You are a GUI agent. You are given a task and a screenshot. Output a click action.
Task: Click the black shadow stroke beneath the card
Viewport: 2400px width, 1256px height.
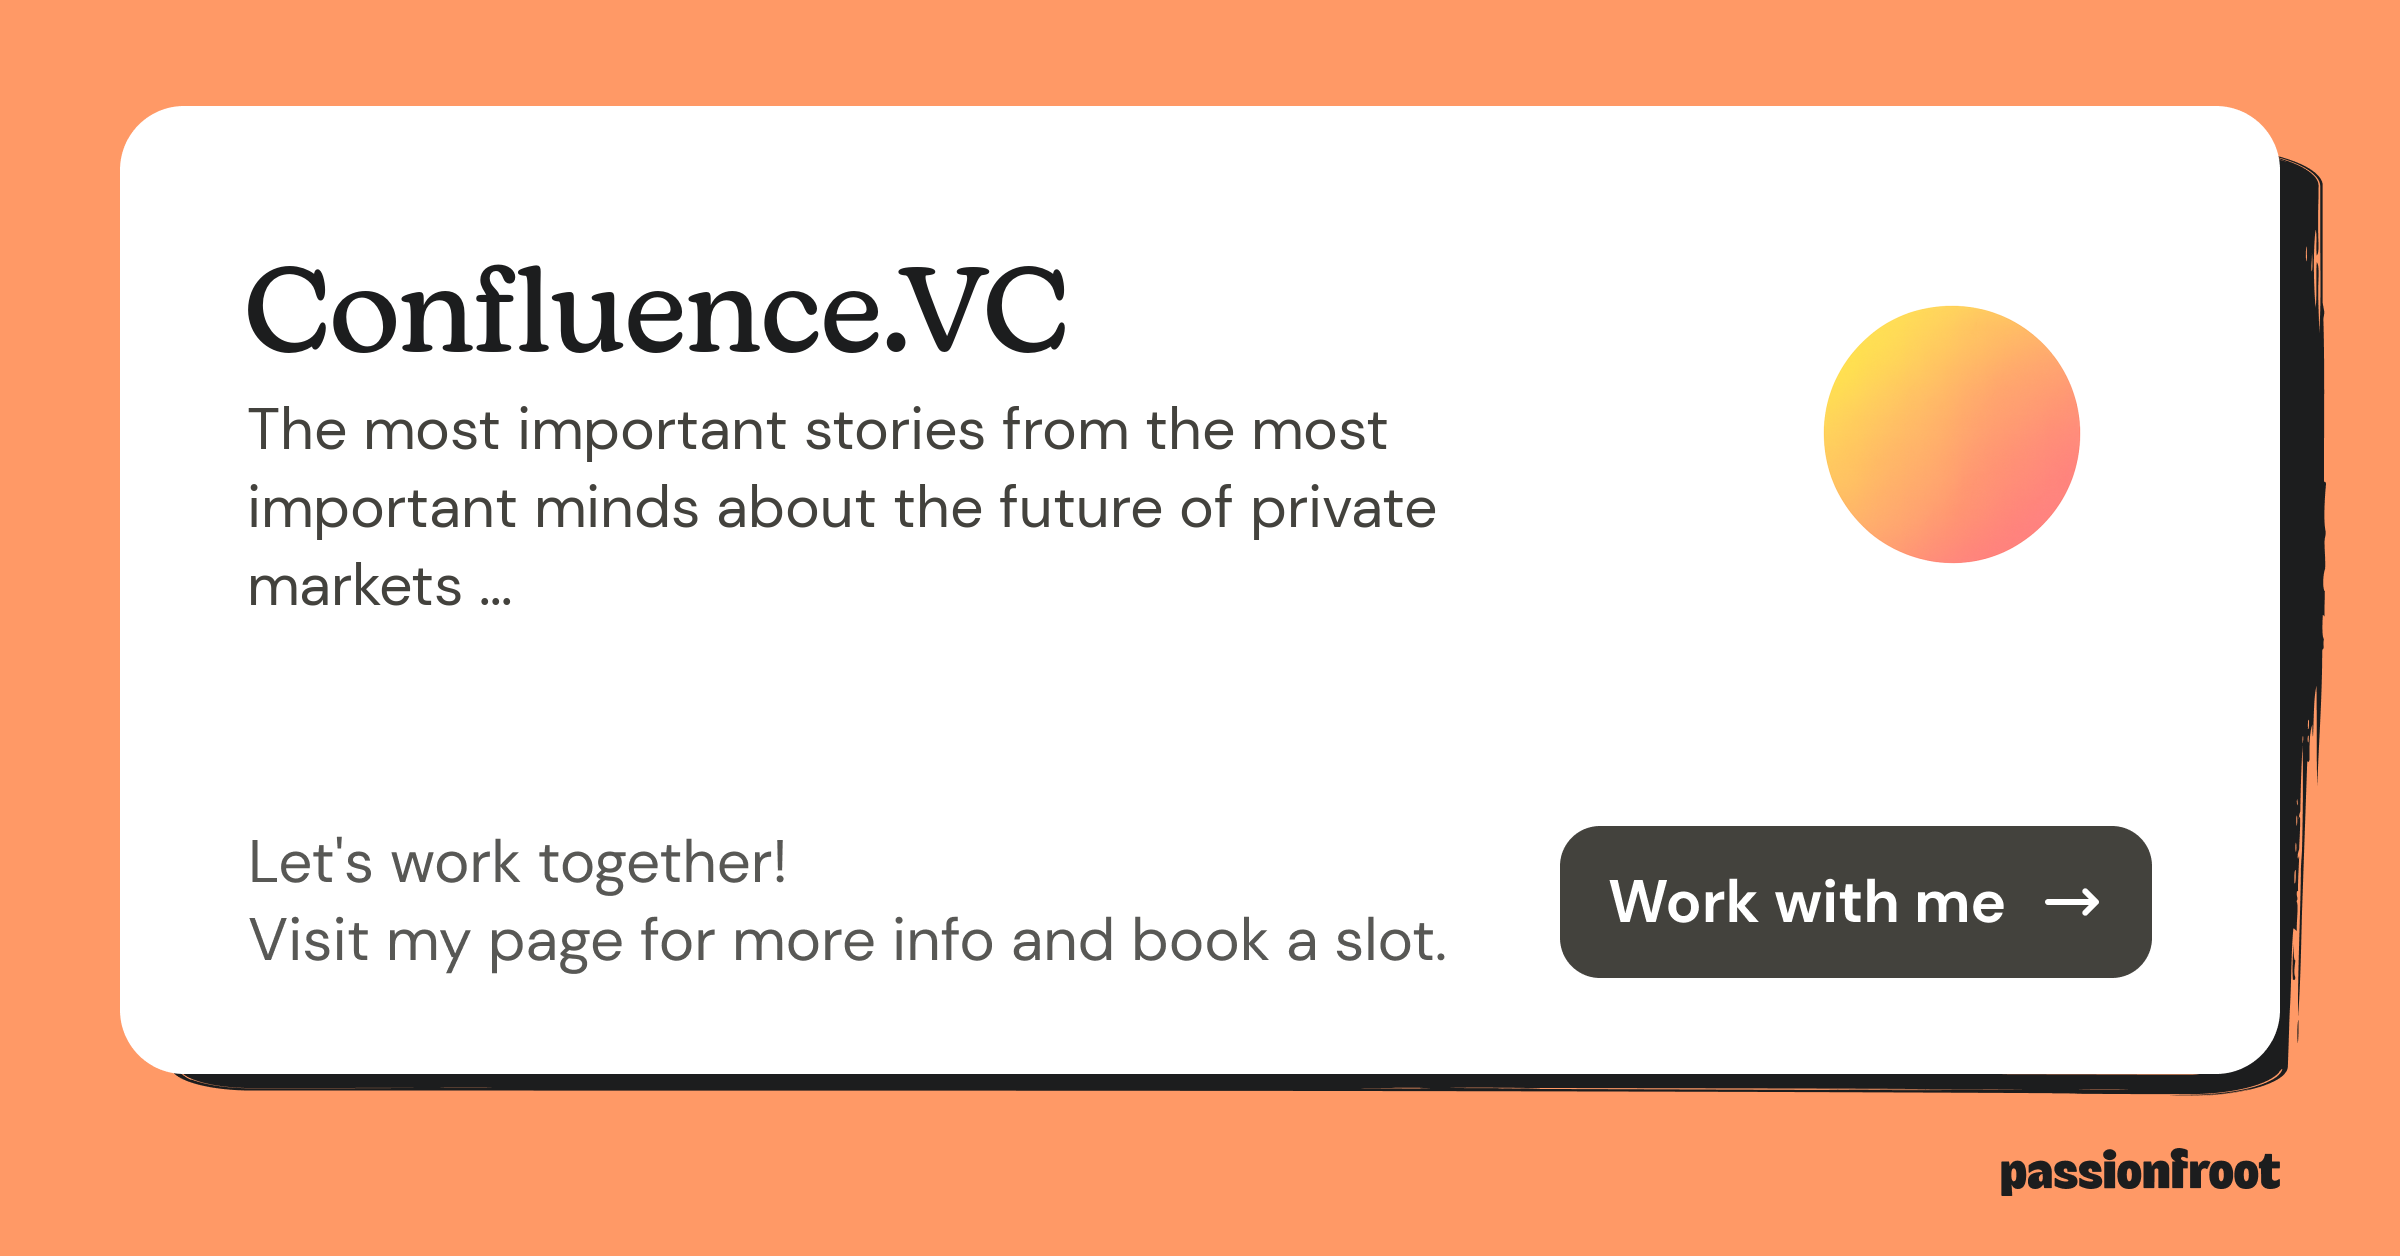pyautogui.click(x=1200, y=1082)
